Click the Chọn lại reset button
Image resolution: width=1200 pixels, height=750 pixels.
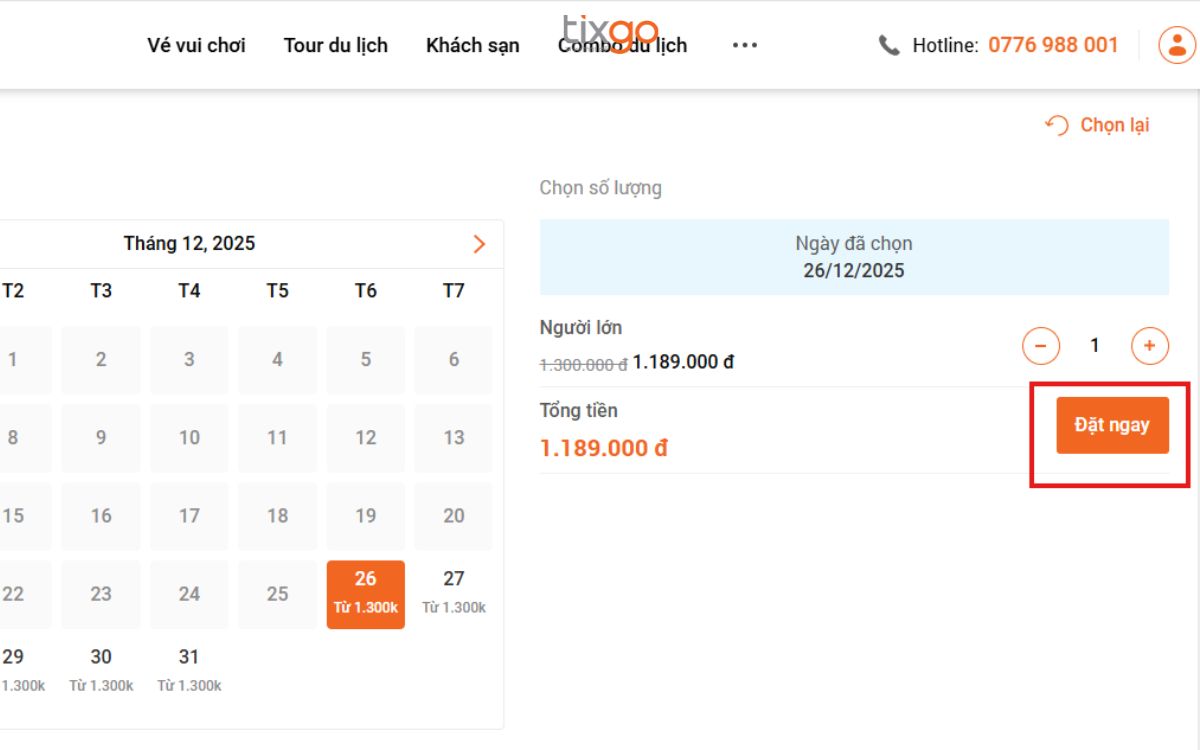[1098, 125]
